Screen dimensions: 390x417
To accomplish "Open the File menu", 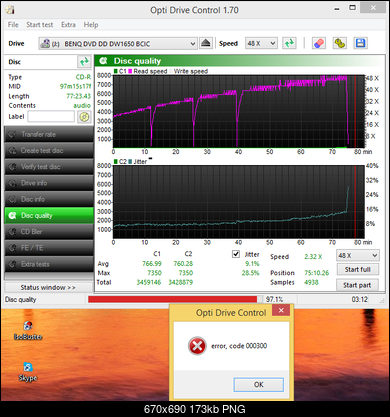I will 13,25.
